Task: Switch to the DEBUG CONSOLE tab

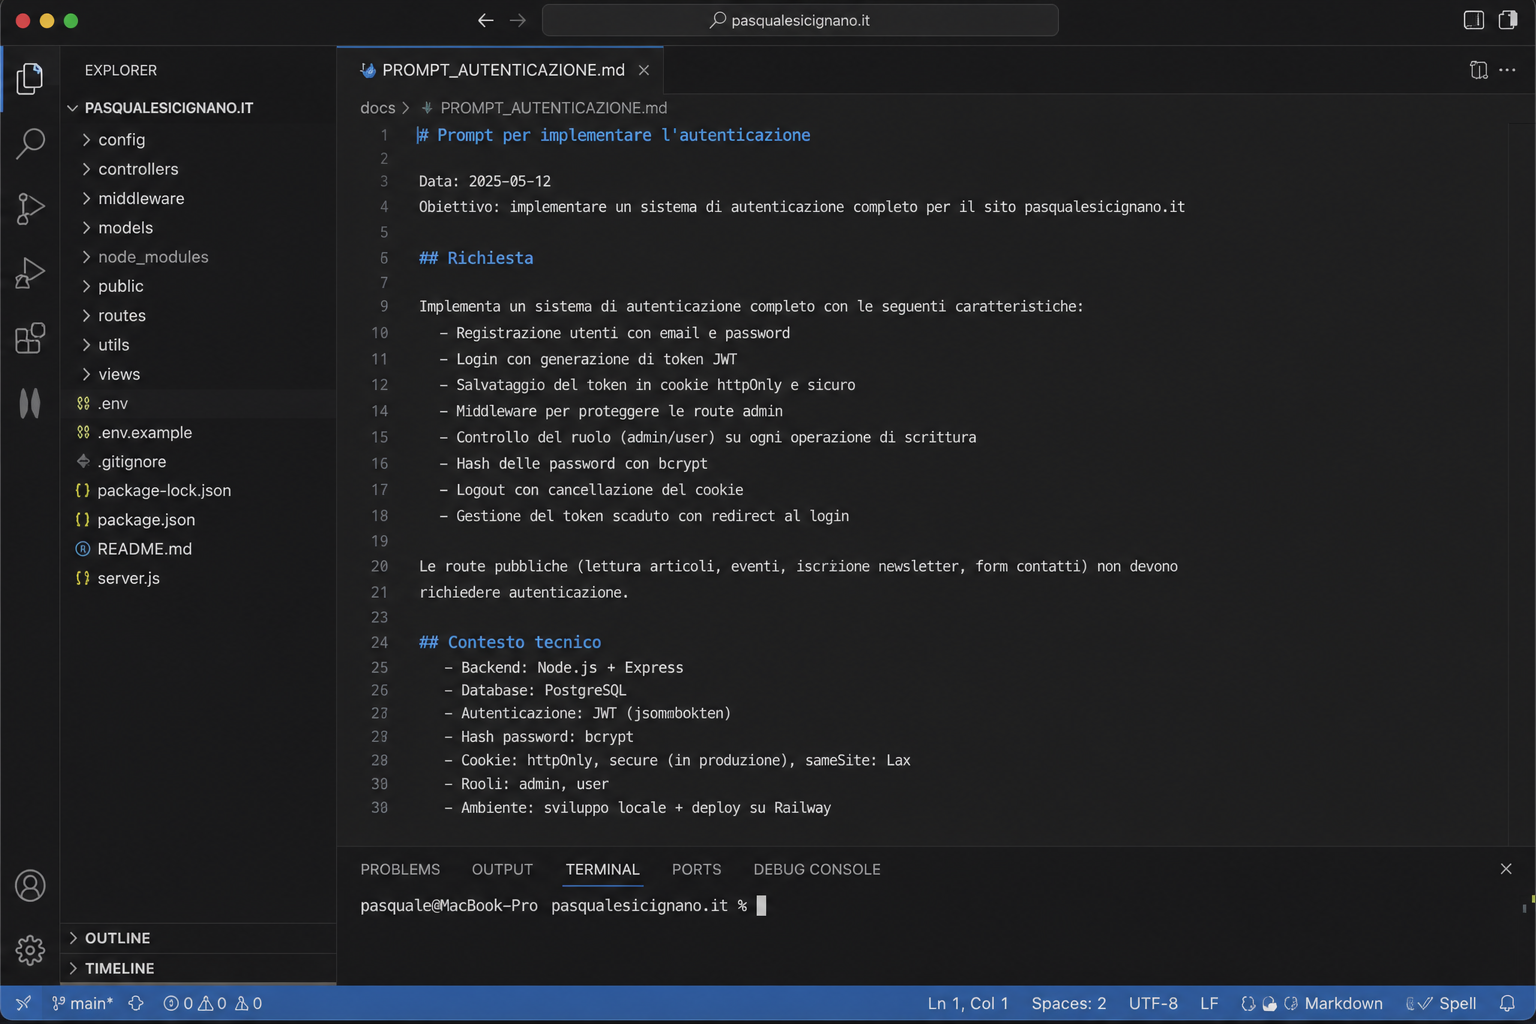Action: click(817, 869)
